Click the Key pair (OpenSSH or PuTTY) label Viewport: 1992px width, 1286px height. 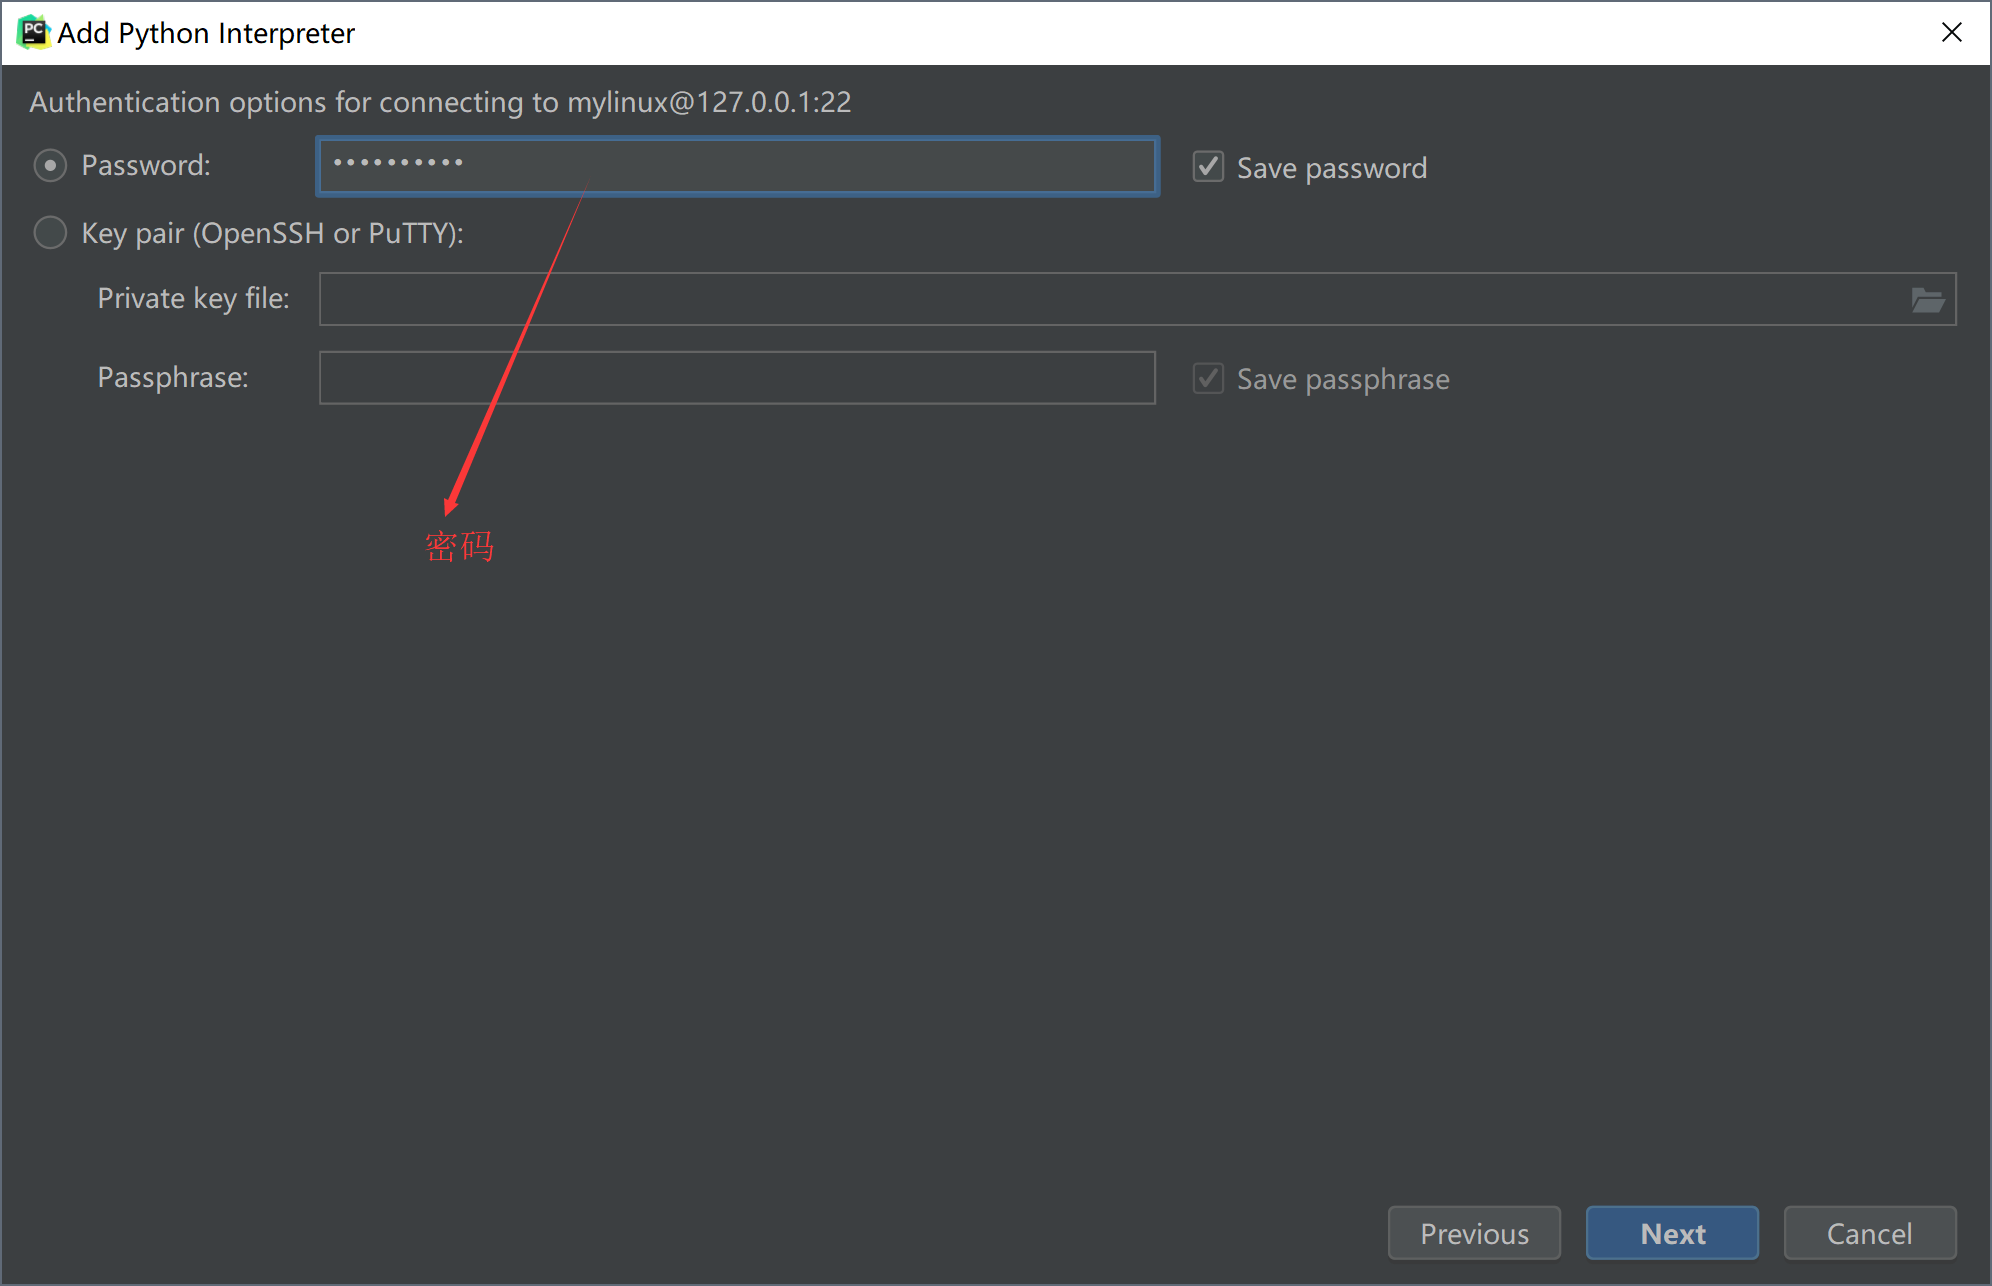[272, 233]
